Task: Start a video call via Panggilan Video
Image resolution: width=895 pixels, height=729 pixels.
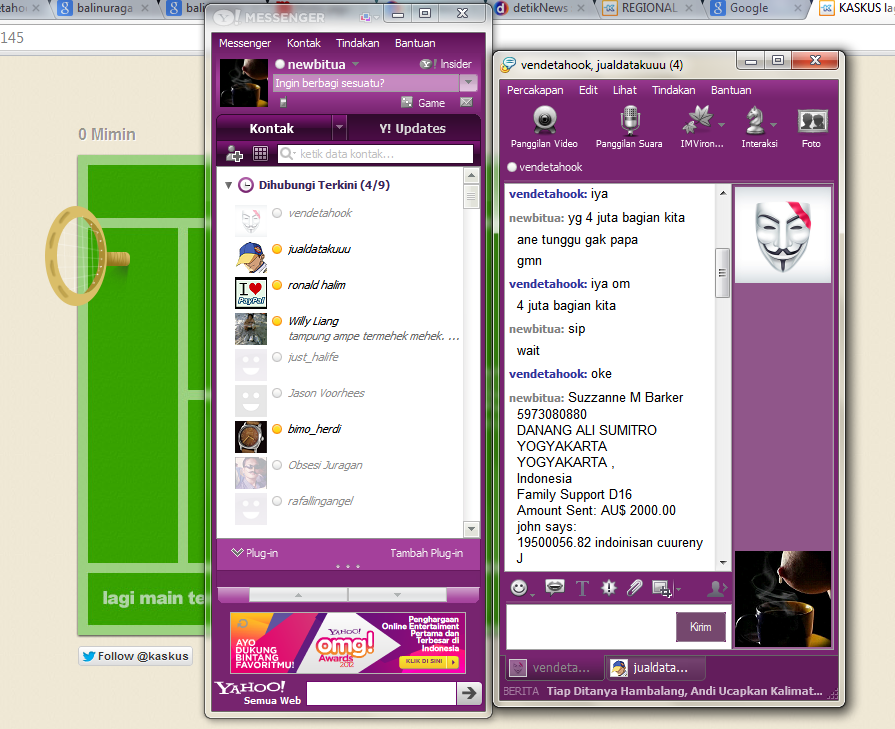Action: pyautogui.click(x=544, y=127)
